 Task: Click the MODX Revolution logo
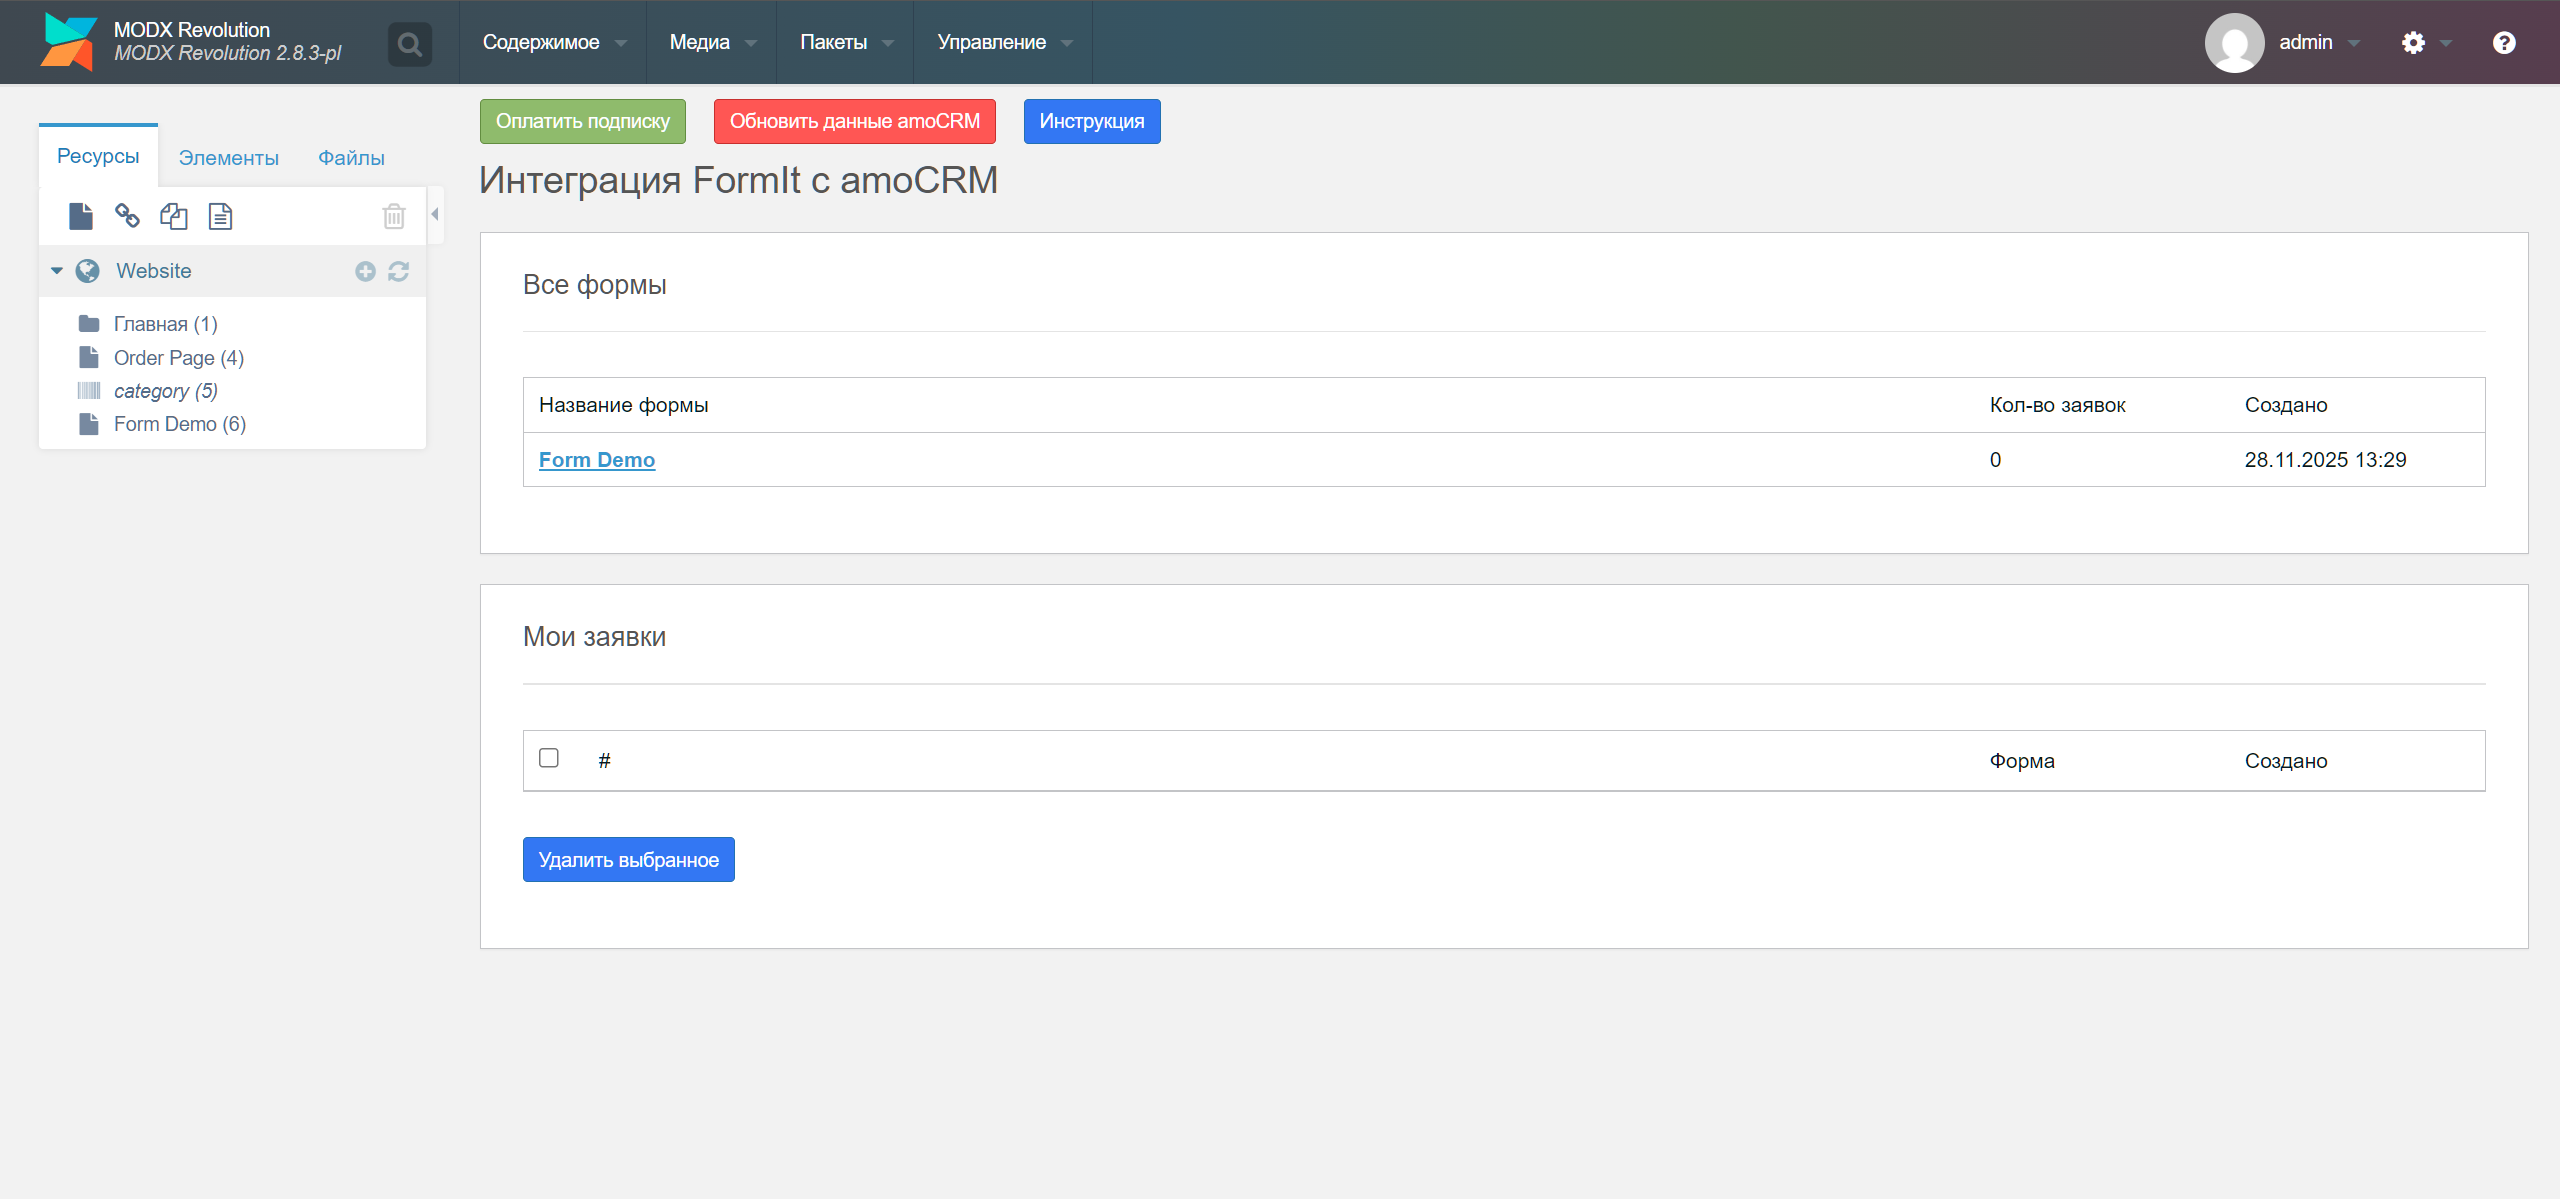click(x=68, y=42)
